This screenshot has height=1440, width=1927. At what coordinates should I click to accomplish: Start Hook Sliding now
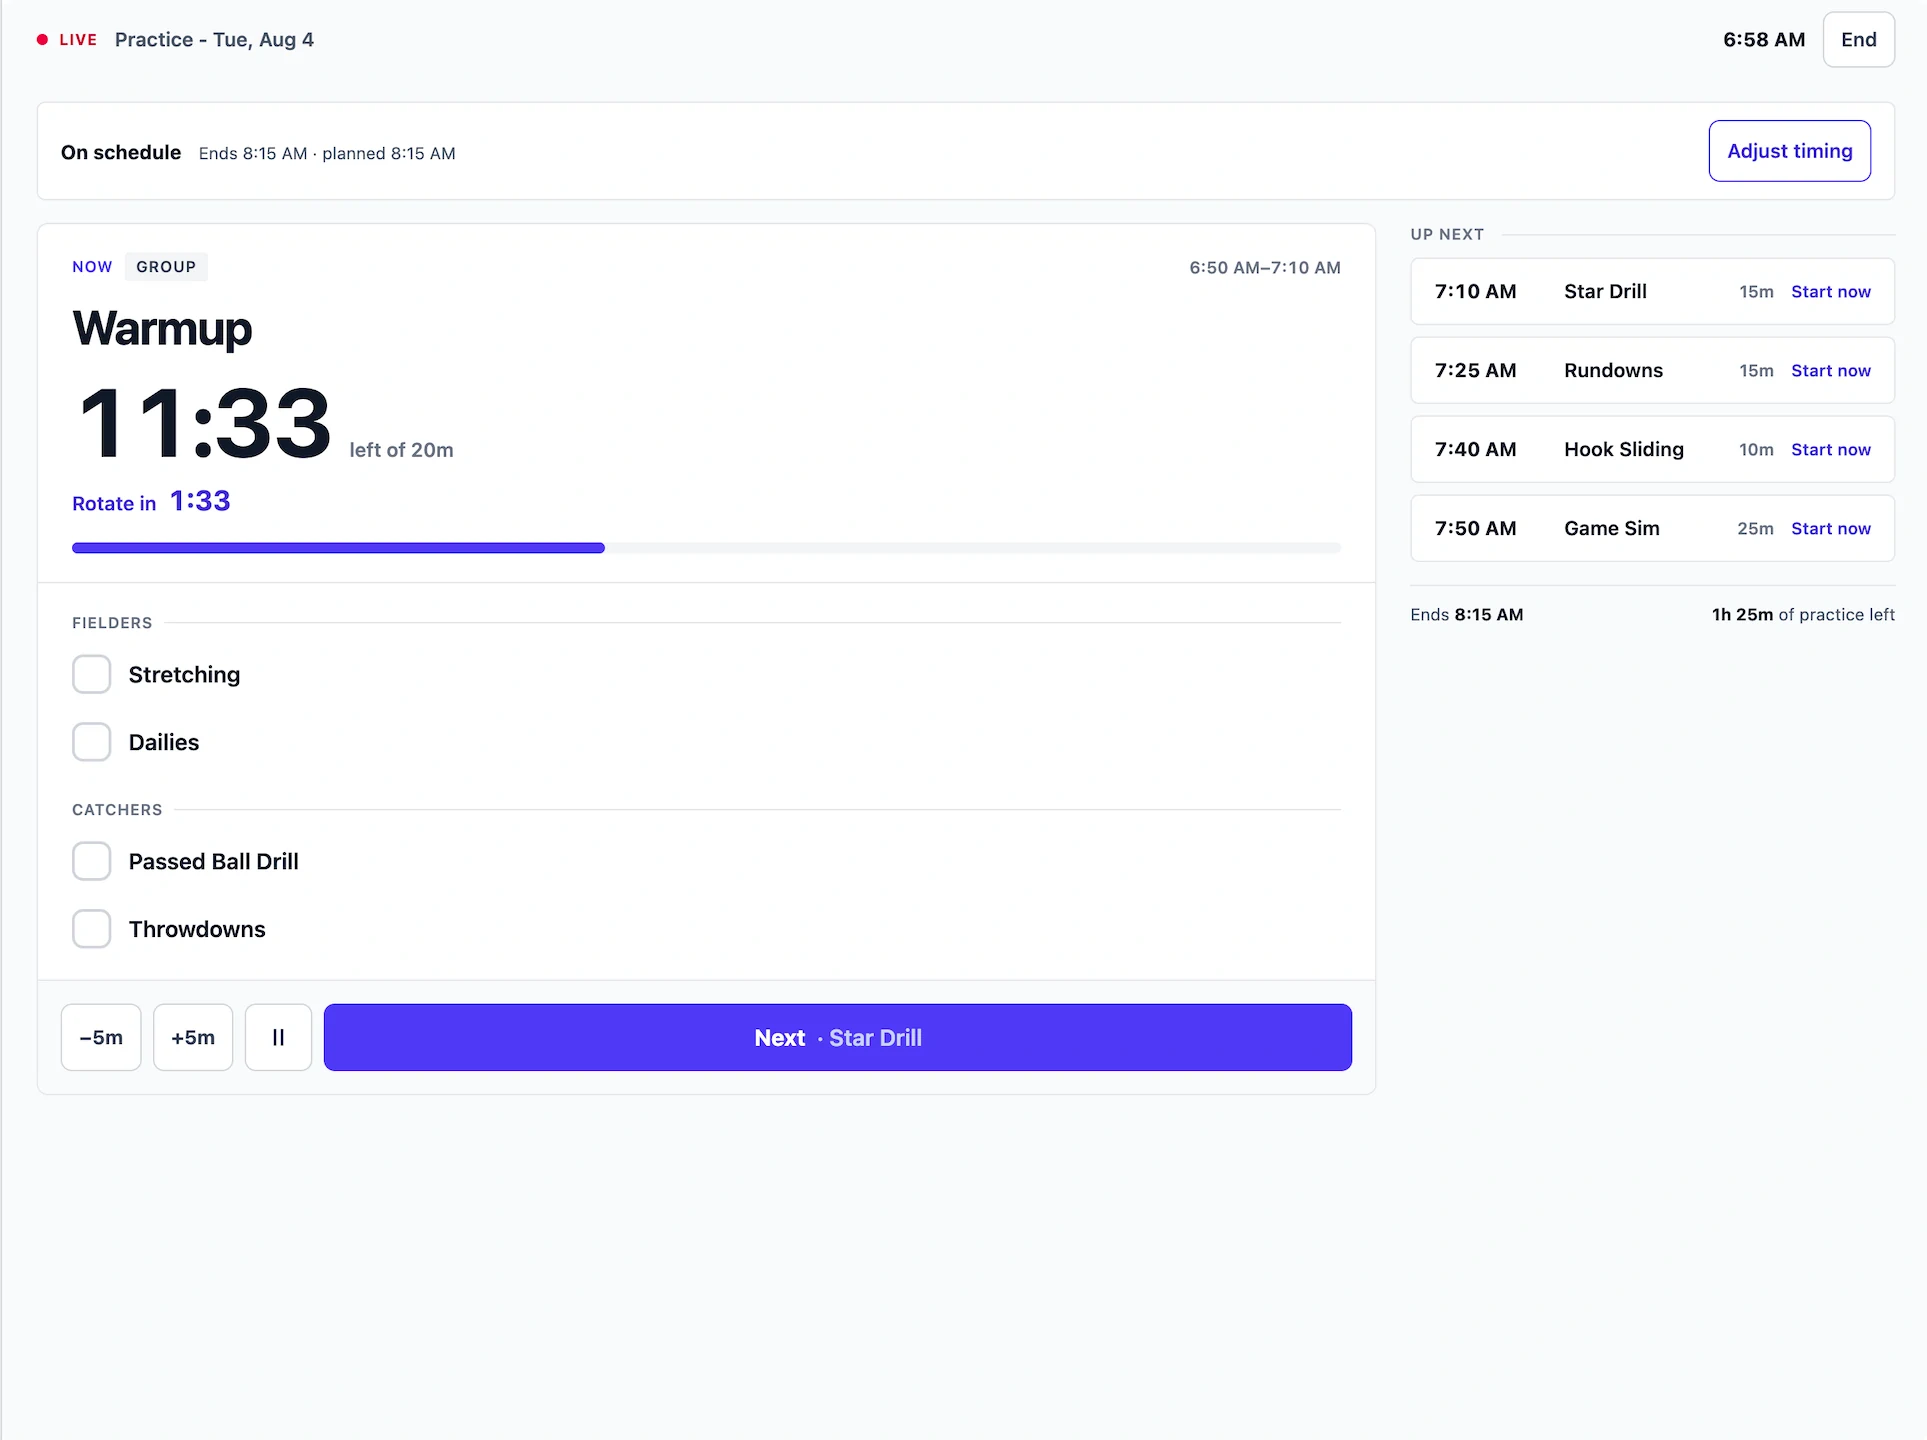(x=1830, y=450)
